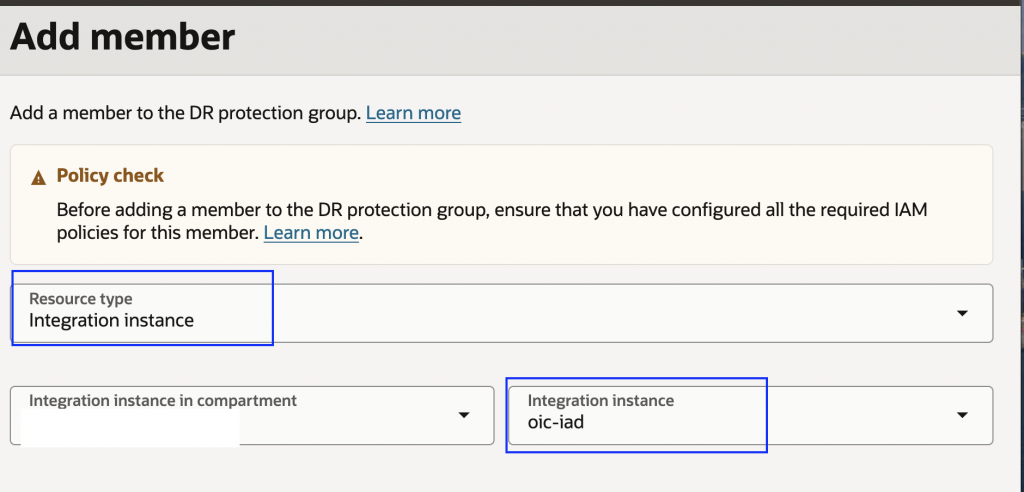Open Learn more link in Policy check notice

[311, 233]
